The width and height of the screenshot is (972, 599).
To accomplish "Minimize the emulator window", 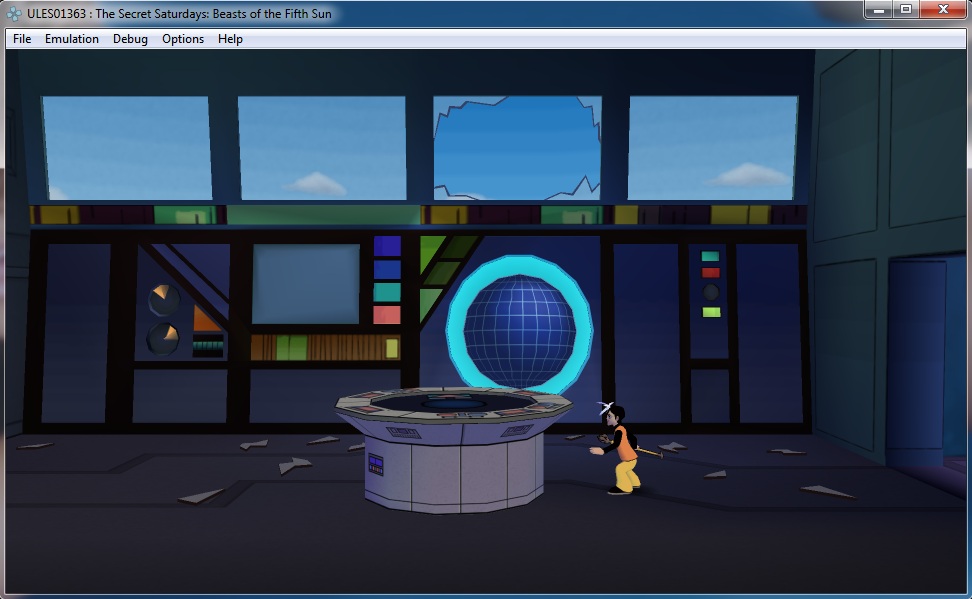I will tap(878, 9).
